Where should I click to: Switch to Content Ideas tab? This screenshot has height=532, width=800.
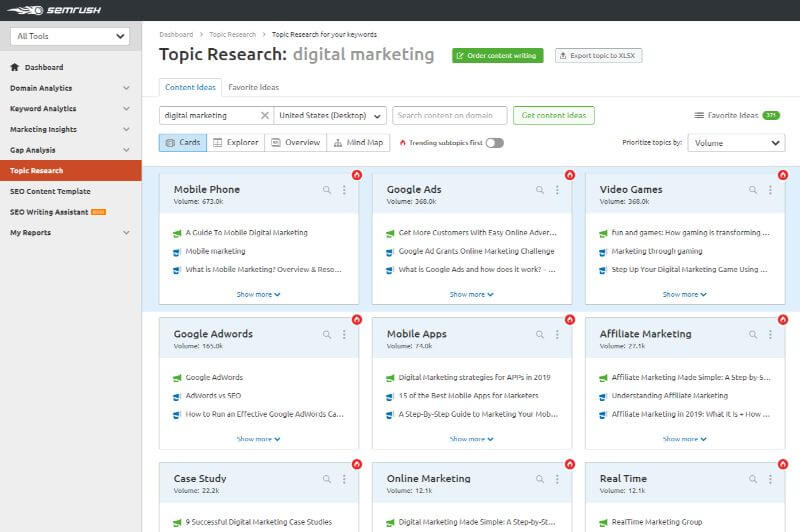pos(190,87)
